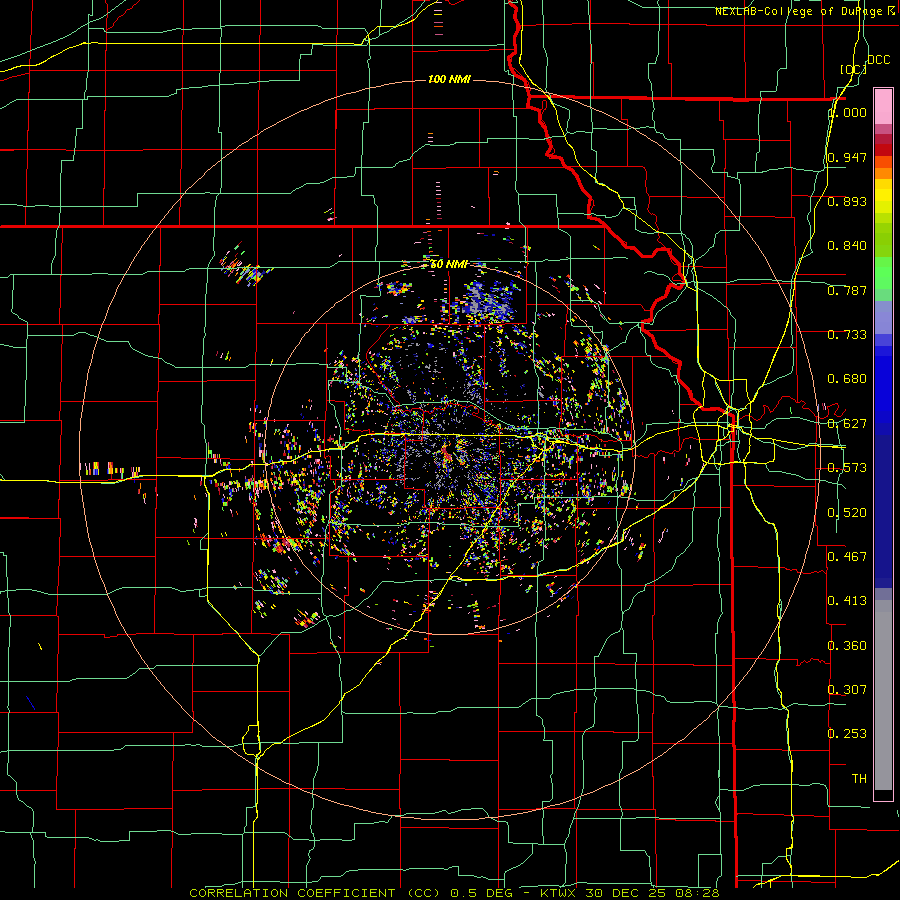Click the 0.787 legend value
This screenshot has width=900, height=900.
click(x=847, y=290)
